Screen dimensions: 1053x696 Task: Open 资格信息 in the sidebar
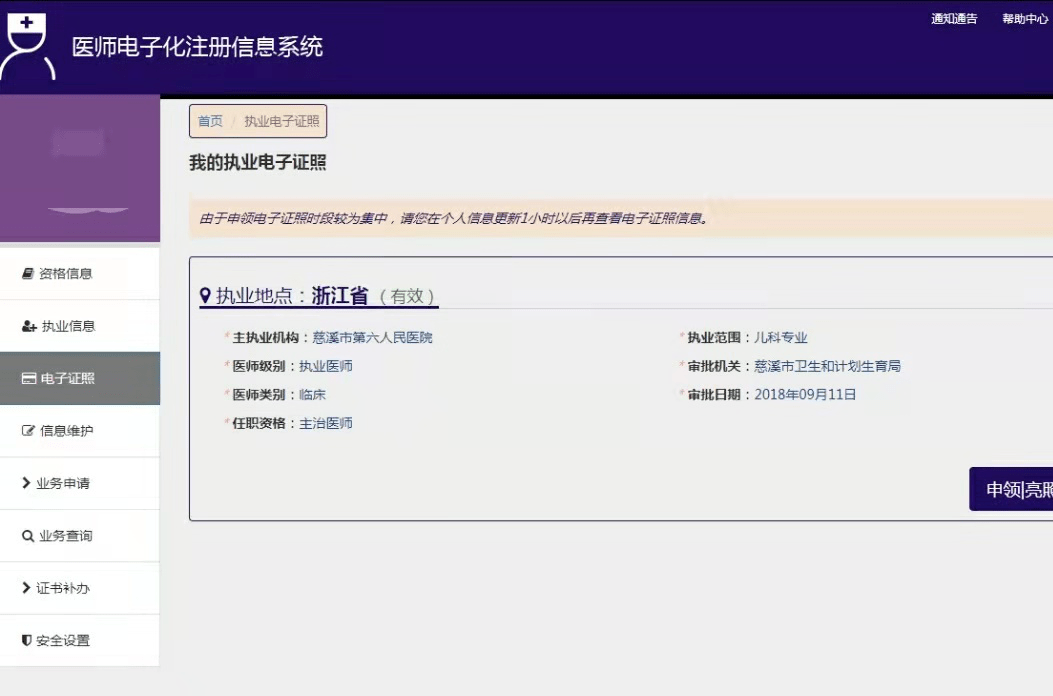80,273
